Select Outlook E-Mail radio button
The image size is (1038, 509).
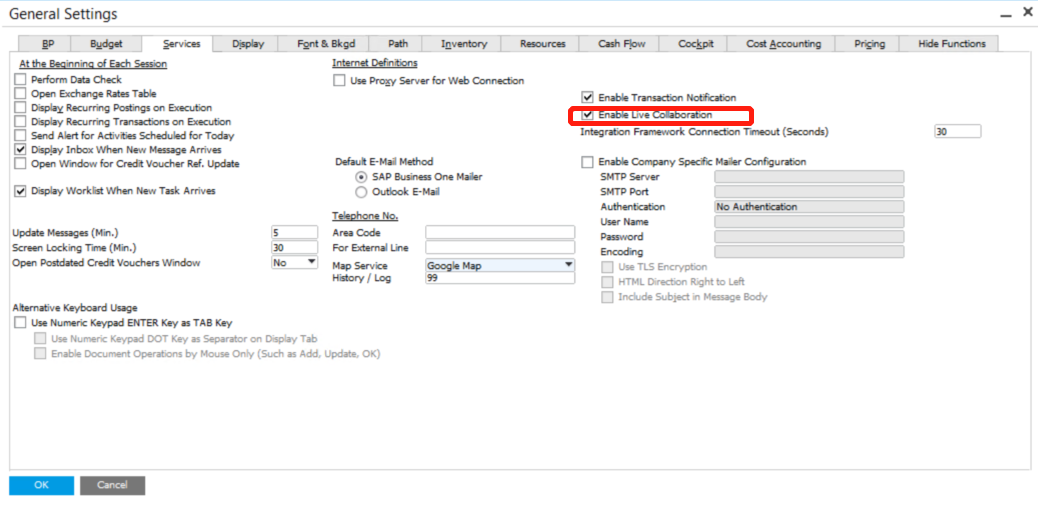(x=361, y=192)
